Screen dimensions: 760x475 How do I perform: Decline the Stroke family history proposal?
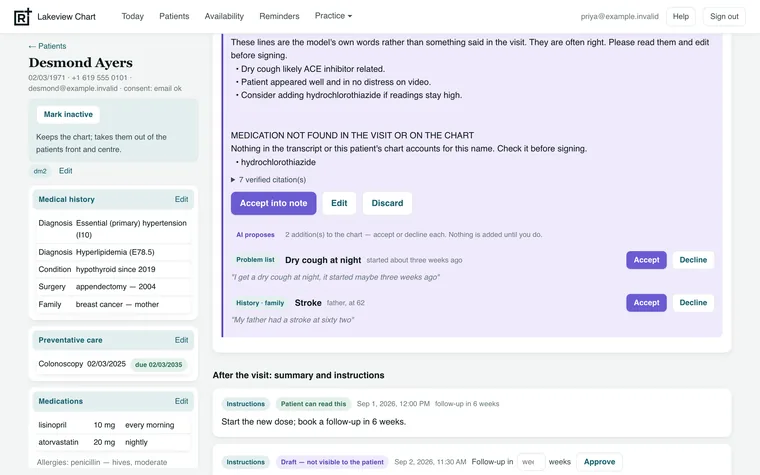click(x=693, y=302)
